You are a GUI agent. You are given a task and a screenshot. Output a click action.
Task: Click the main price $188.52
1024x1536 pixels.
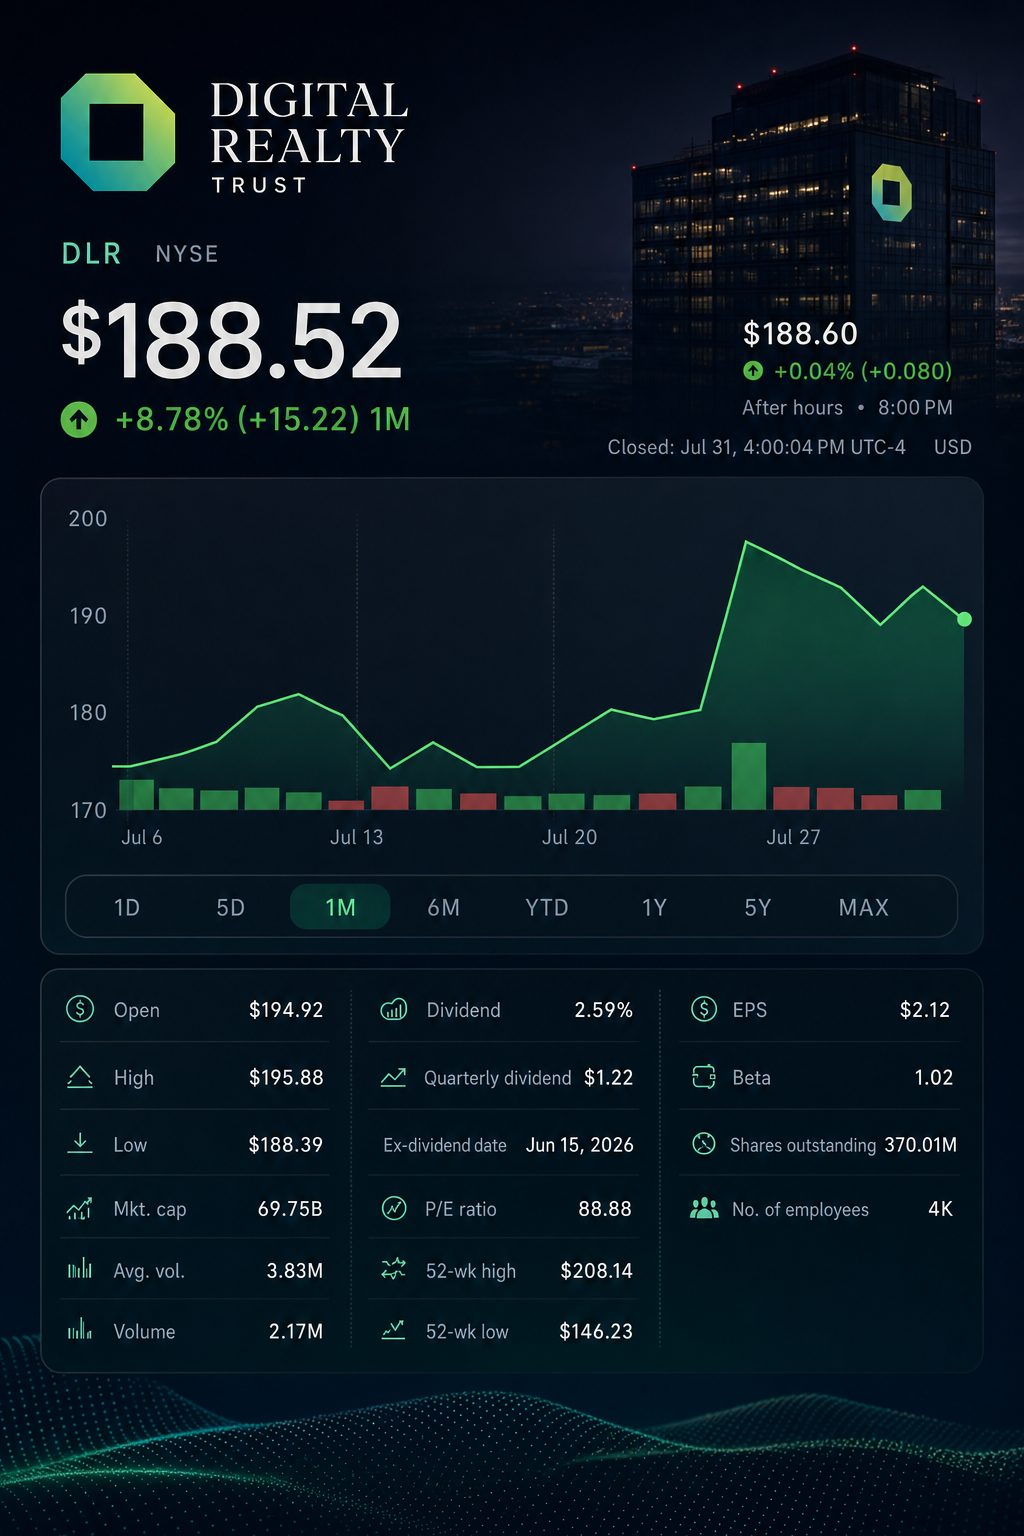click(232, 341)
